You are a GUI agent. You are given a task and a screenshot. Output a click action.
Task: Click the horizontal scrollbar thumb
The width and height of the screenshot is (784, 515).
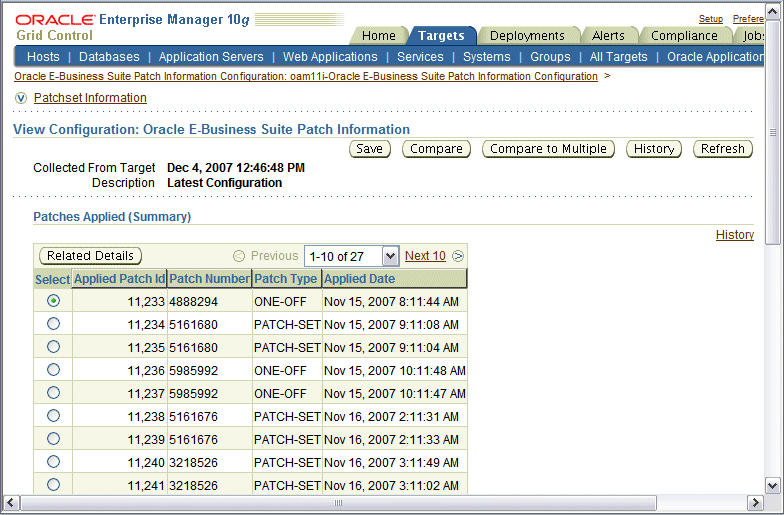click(x=338, y=502)
